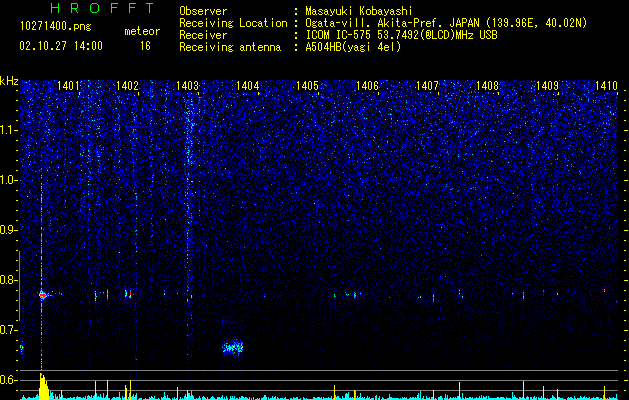Click the 1407 time marker
Viewport: 629px width, 400px height.
point(427,85)
